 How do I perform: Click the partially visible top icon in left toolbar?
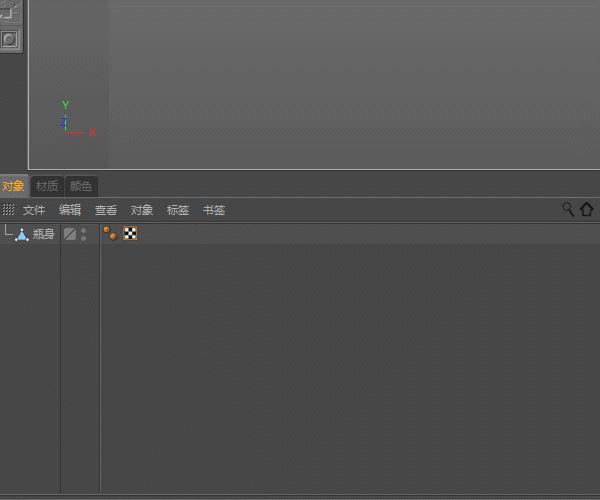(9, 10)
